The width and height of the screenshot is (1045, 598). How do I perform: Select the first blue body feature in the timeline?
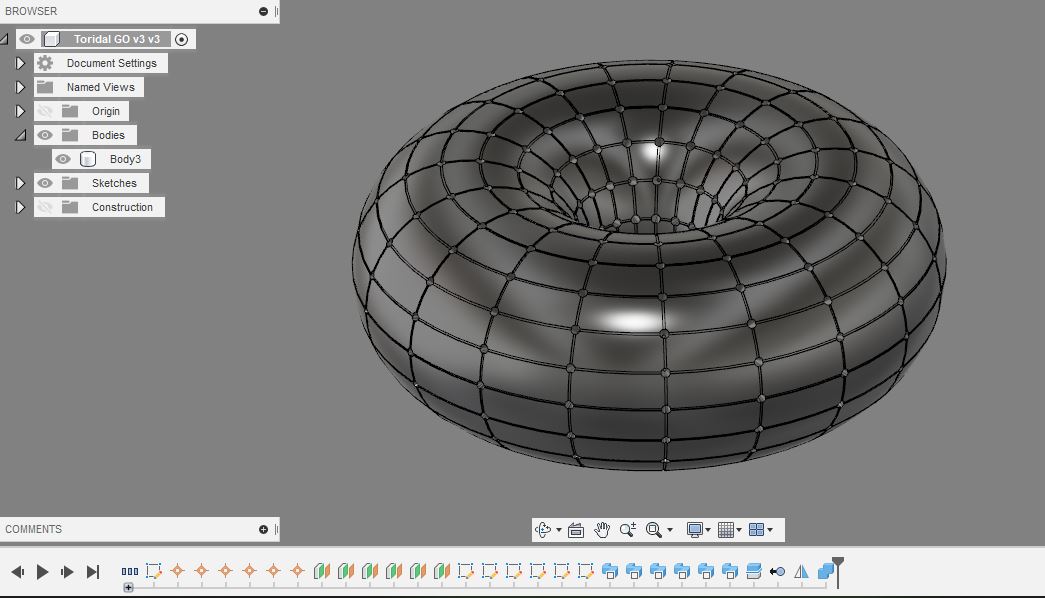point(609,571)
